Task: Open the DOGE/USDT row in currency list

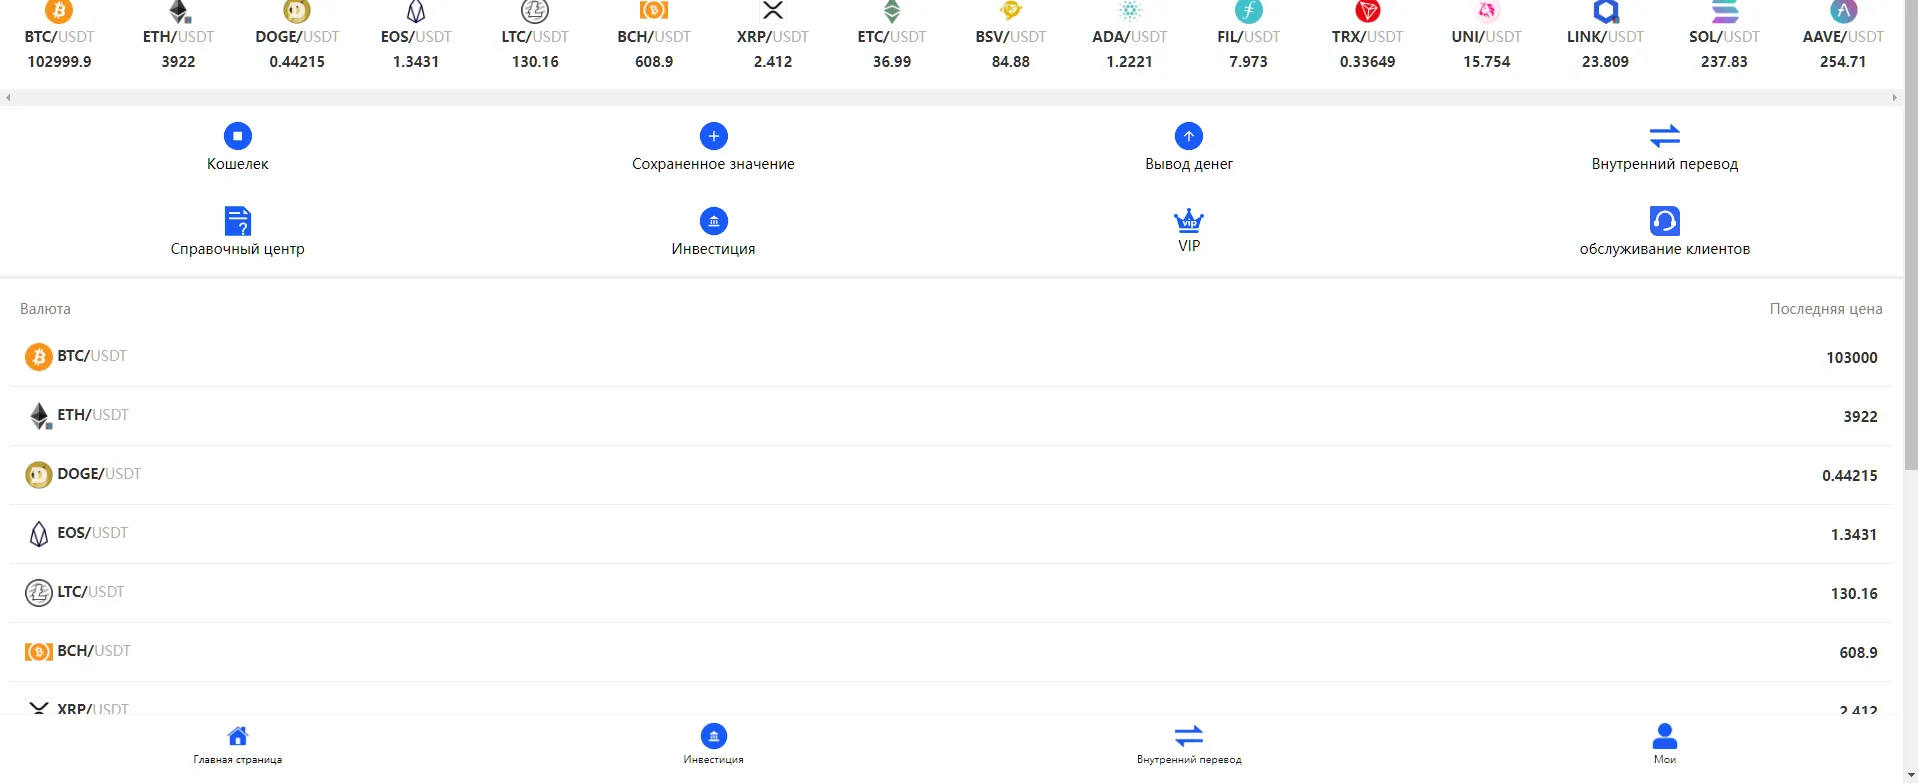Action: [x=950, y=475]
